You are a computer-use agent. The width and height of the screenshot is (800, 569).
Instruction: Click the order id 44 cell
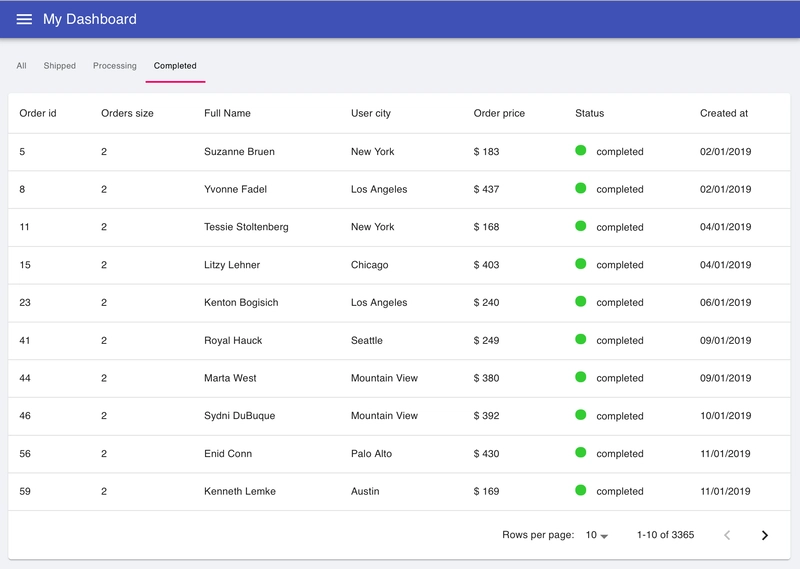25,378
